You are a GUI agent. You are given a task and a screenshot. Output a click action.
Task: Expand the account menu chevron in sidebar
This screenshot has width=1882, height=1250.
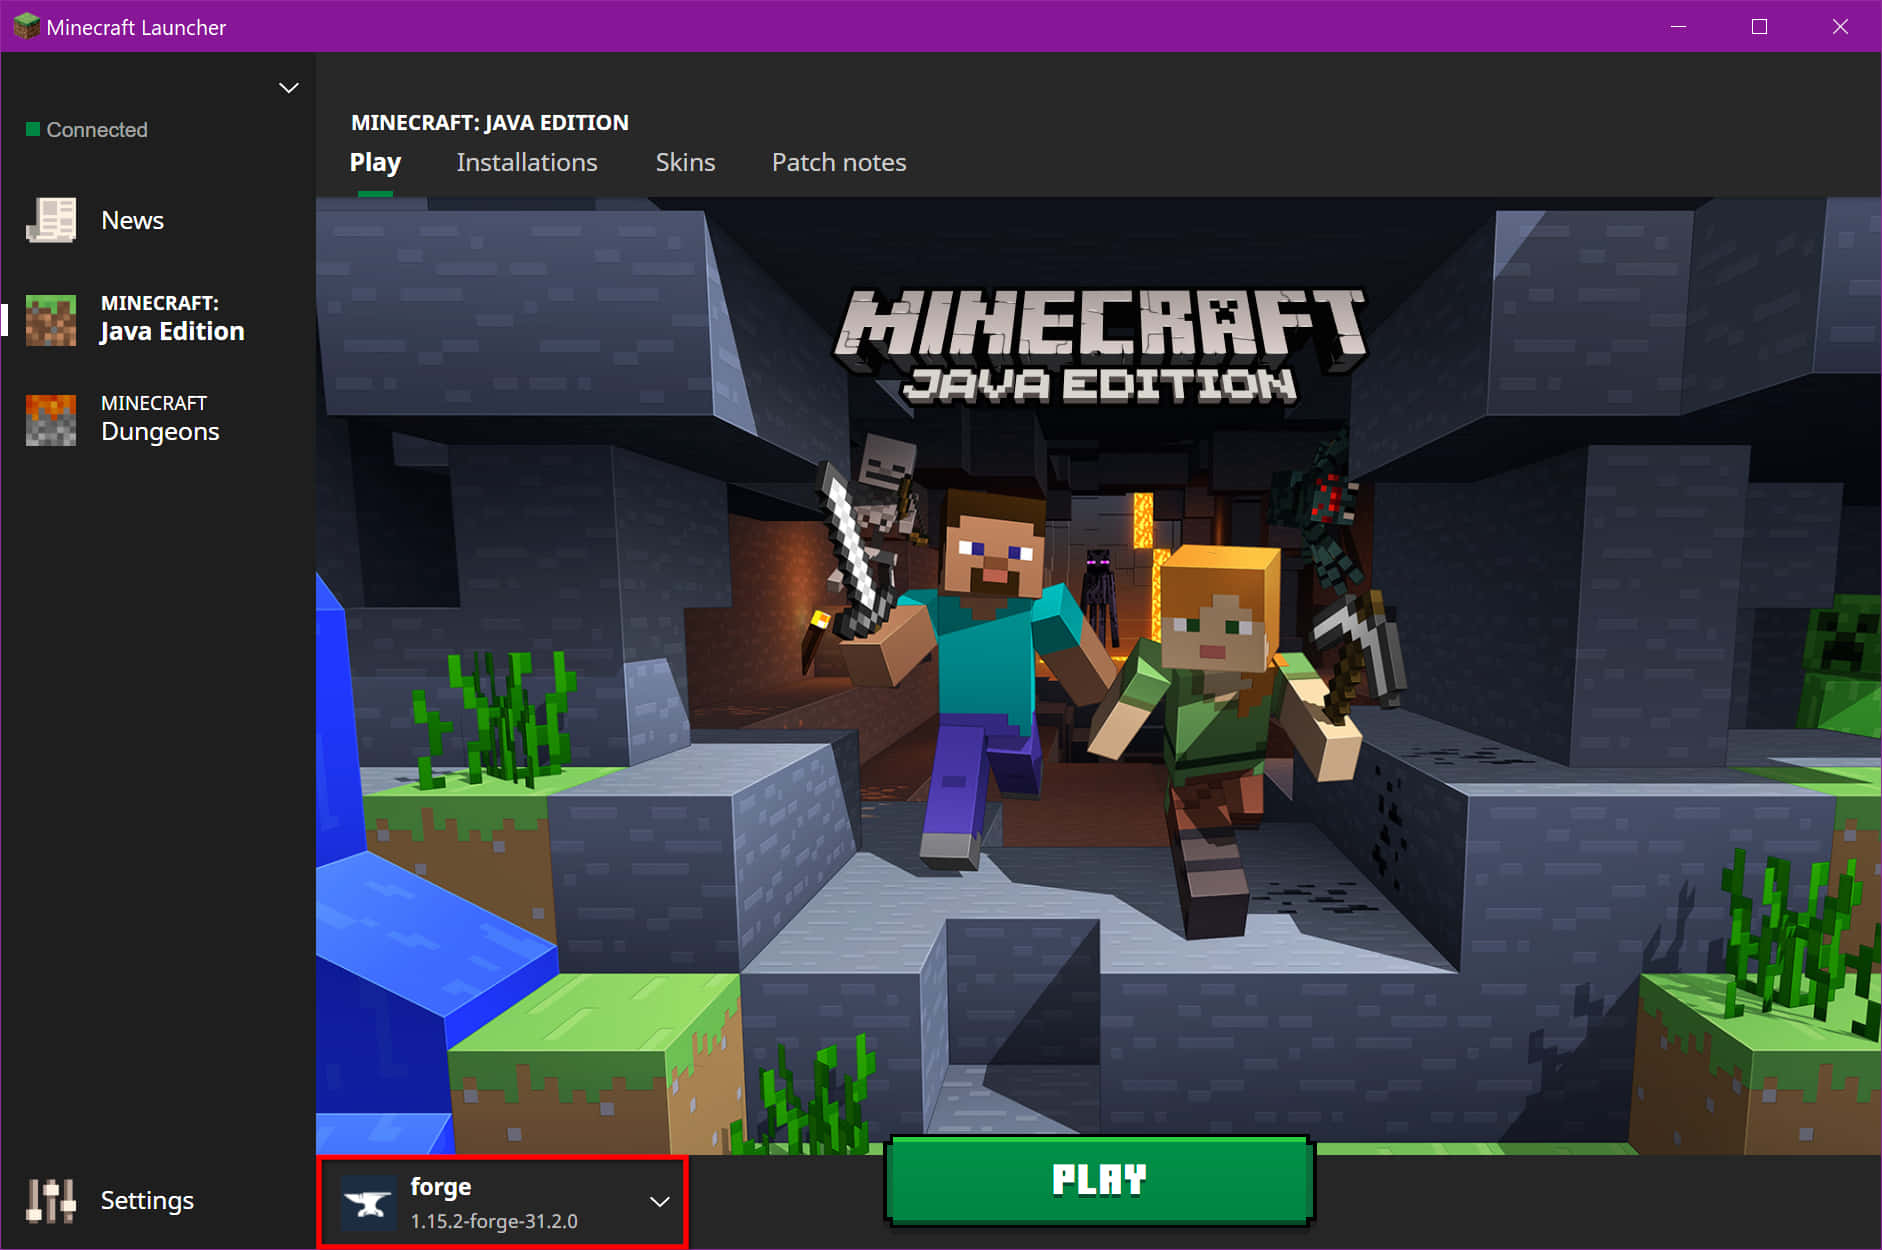pyautogui.click(x=288, y=88)
